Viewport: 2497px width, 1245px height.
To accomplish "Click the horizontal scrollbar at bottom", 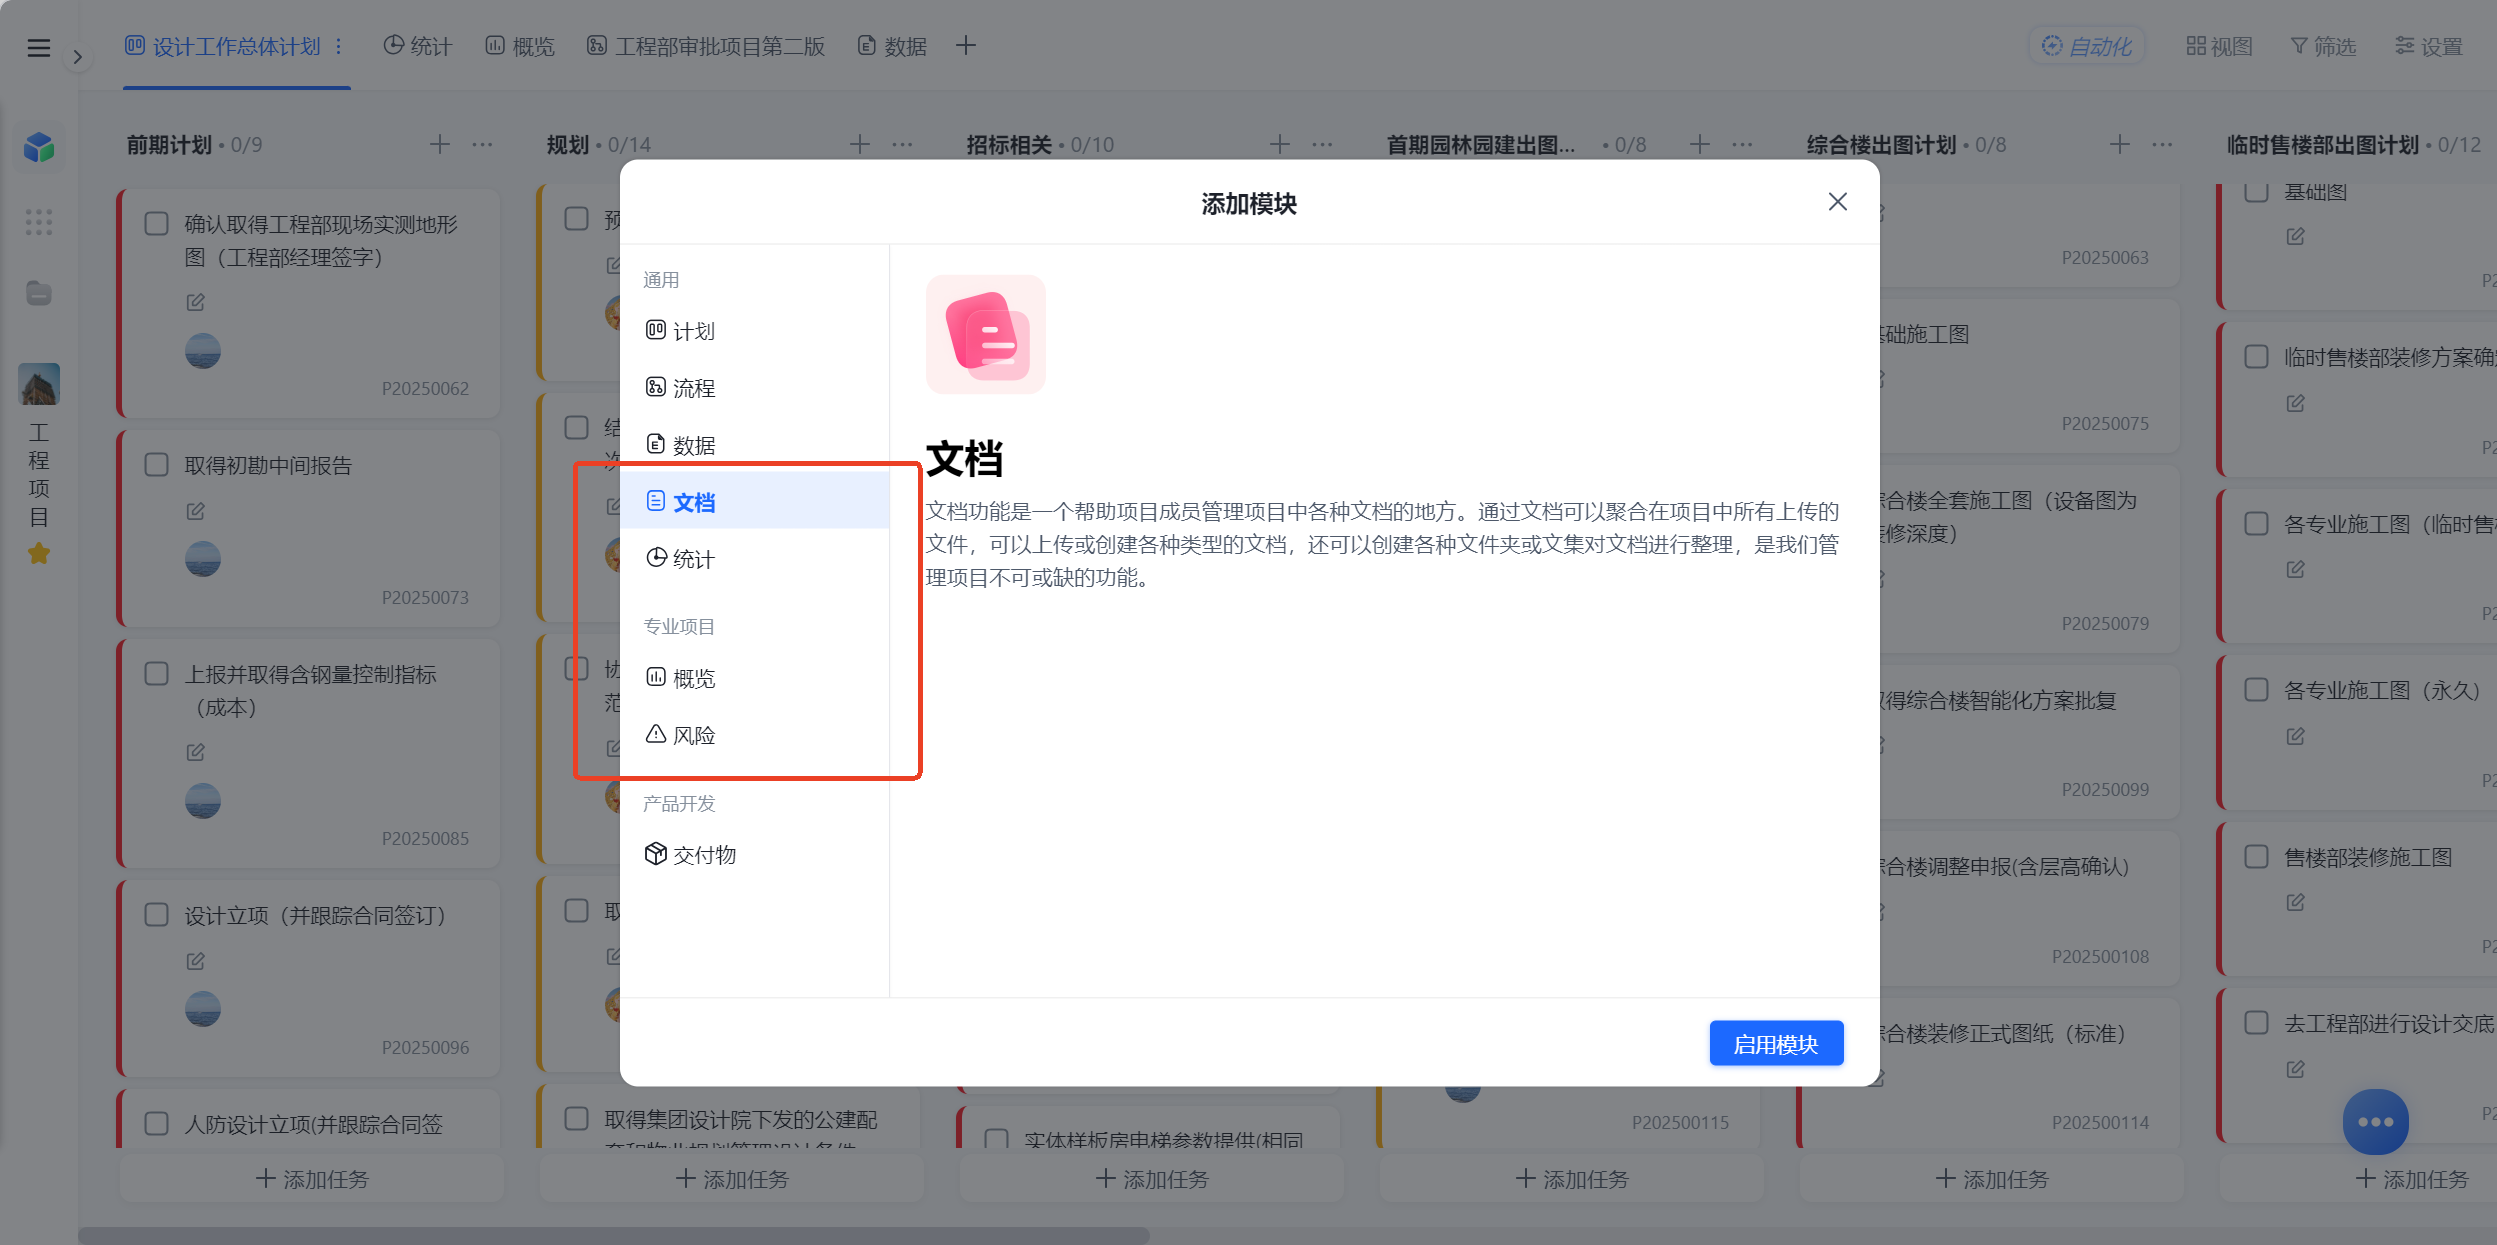I will [x=614, y=1235].
